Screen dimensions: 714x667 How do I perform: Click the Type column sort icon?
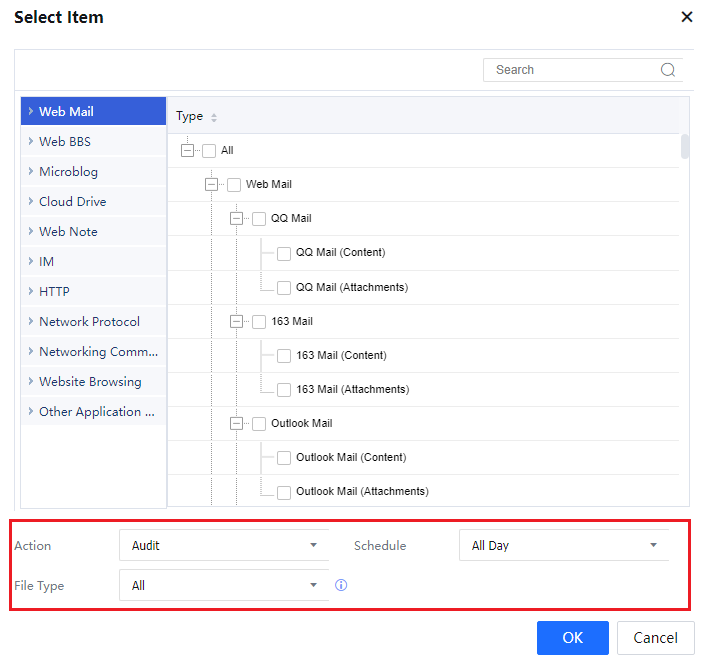coord(214,118)
